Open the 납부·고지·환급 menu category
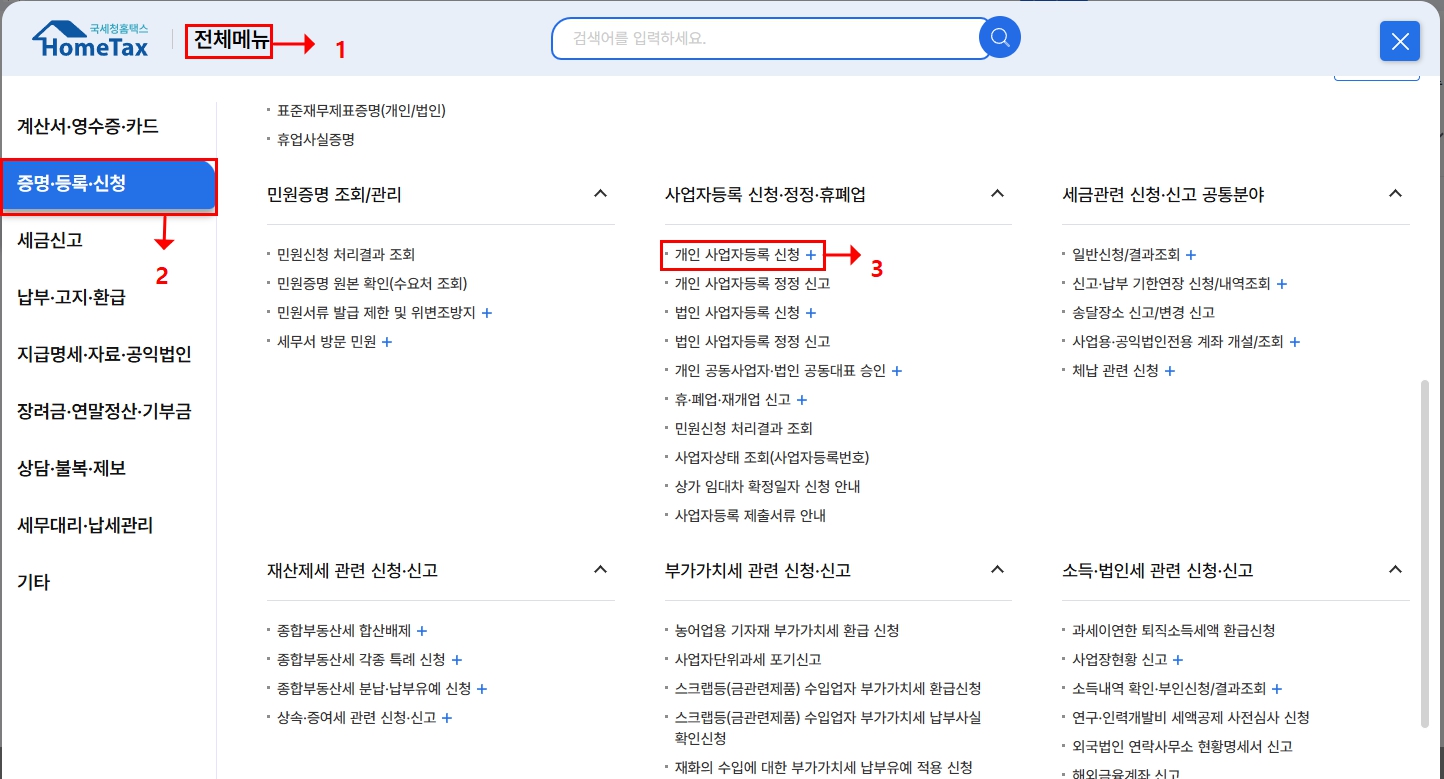1444x779 pixels. pyautogui.click(x=72, y=296)
